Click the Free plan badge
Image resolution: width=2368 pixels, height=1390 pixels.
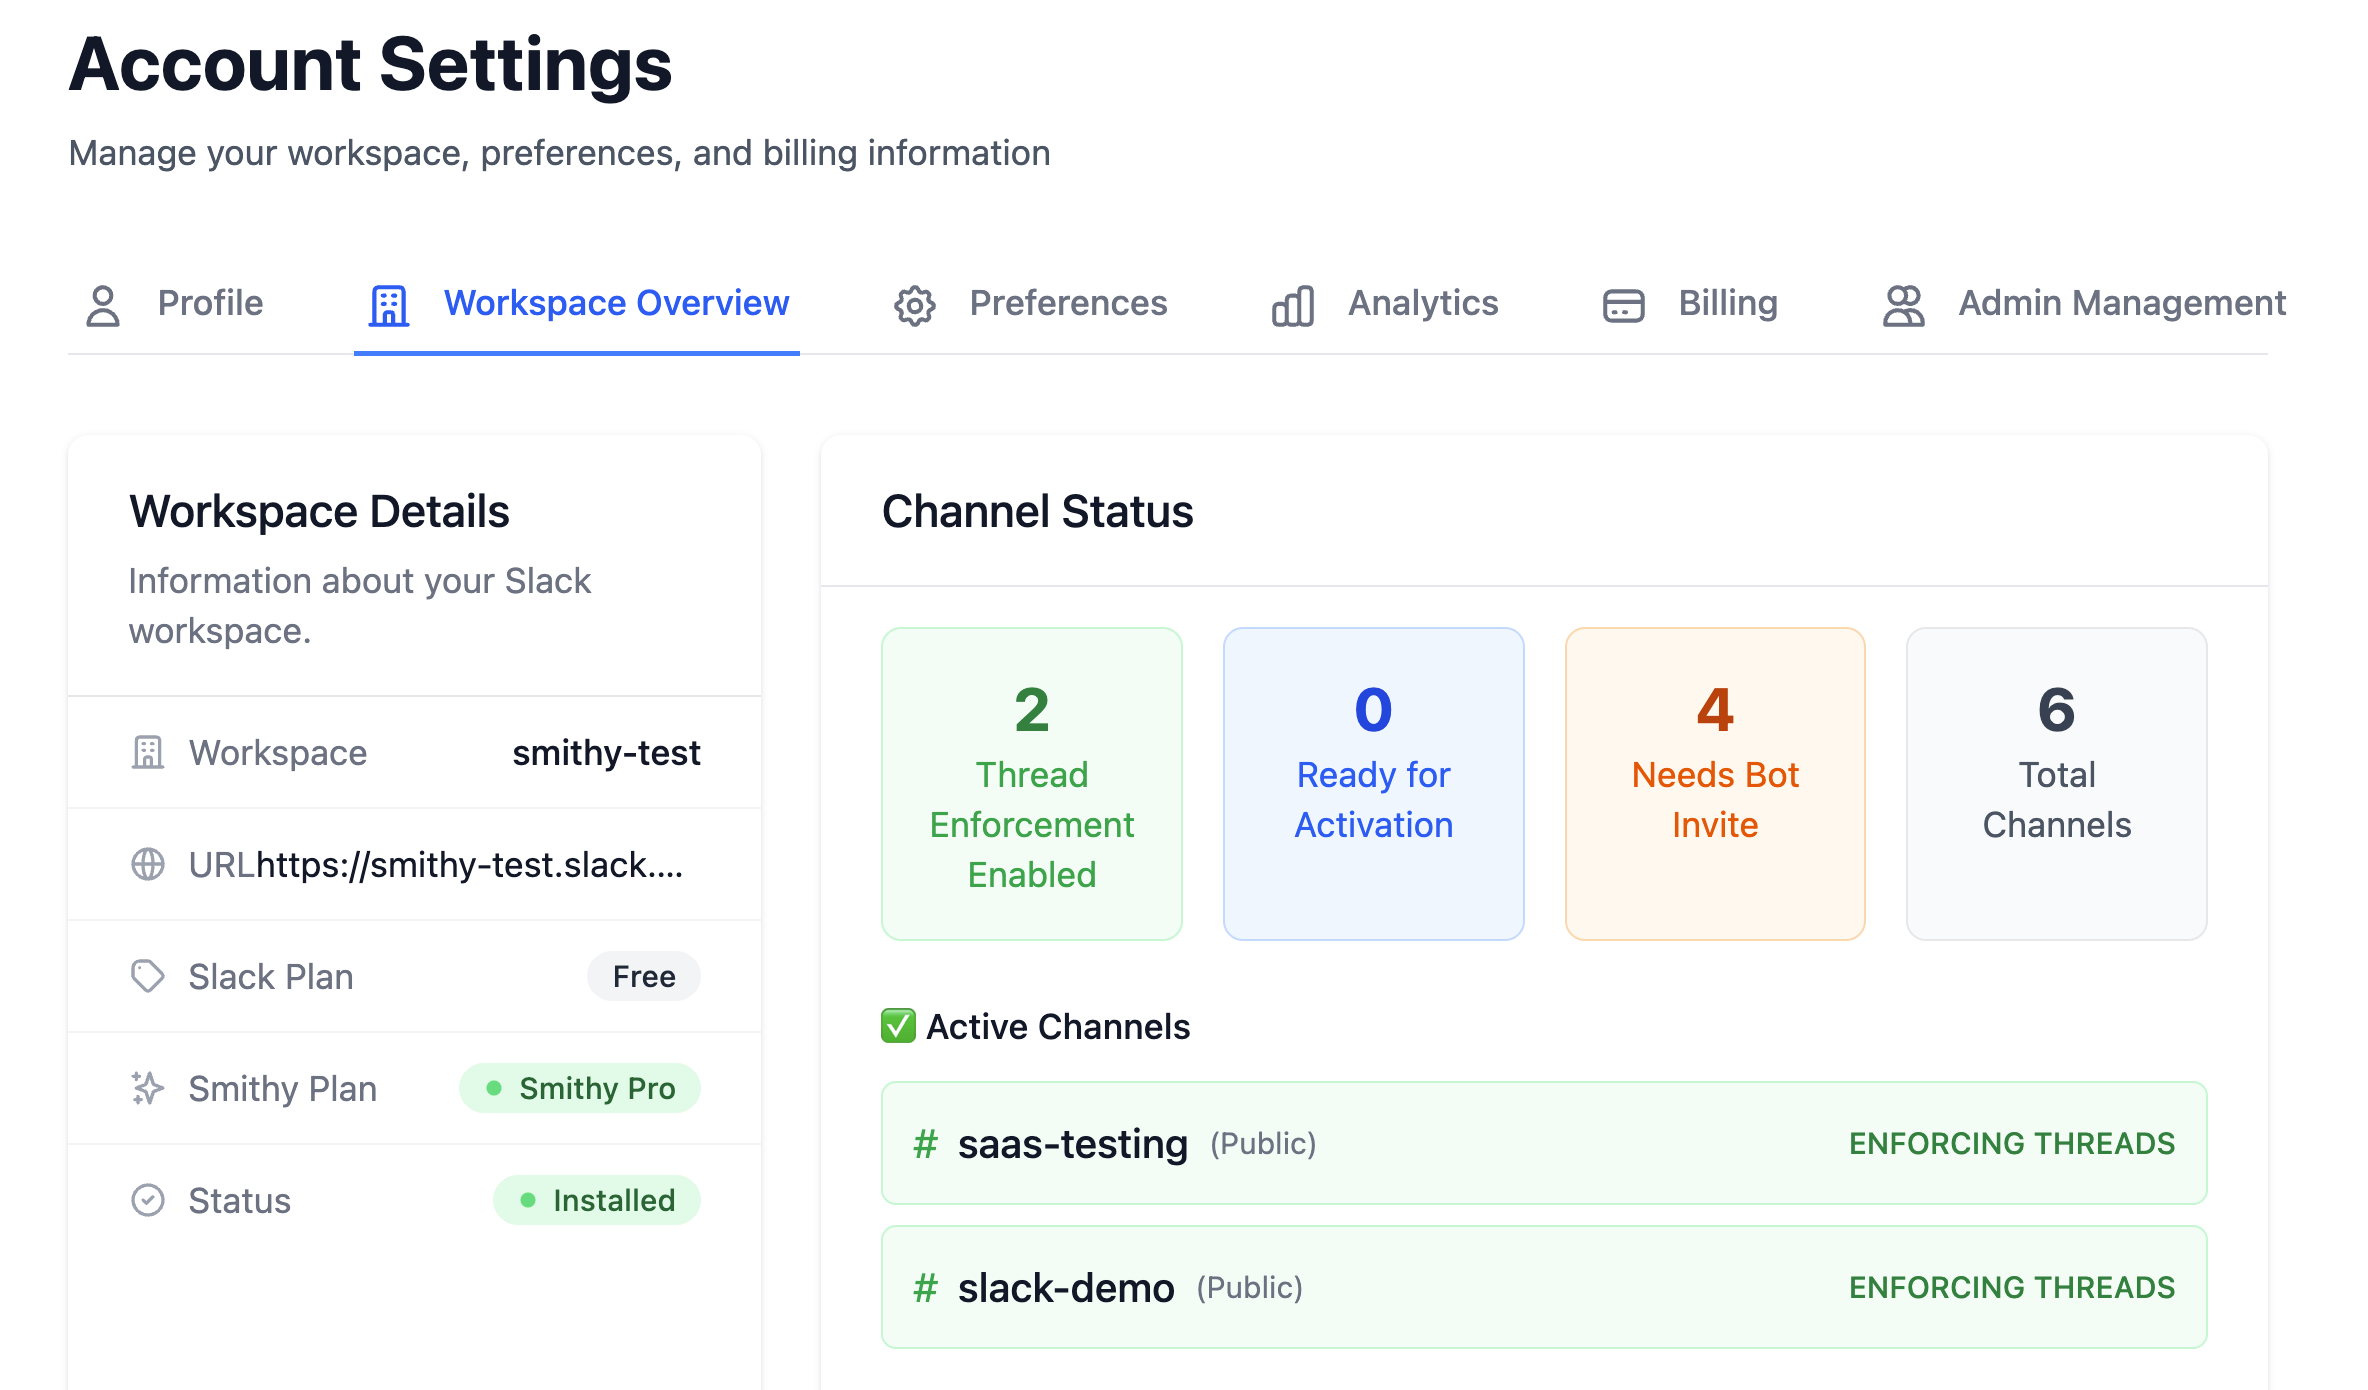[x=643, y=976]
